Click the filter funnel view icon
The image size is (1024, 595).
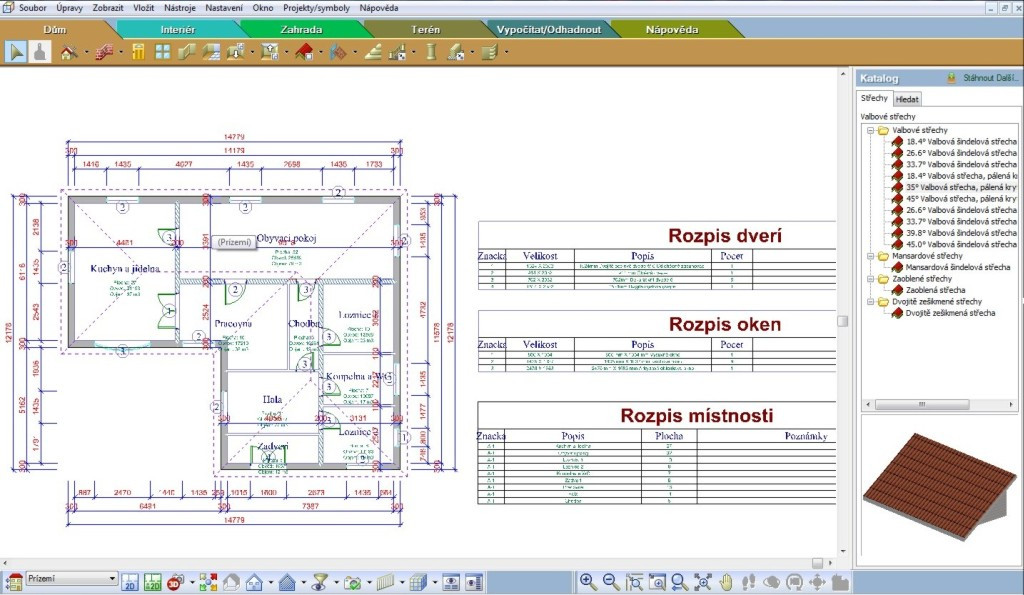click(321, 582)
